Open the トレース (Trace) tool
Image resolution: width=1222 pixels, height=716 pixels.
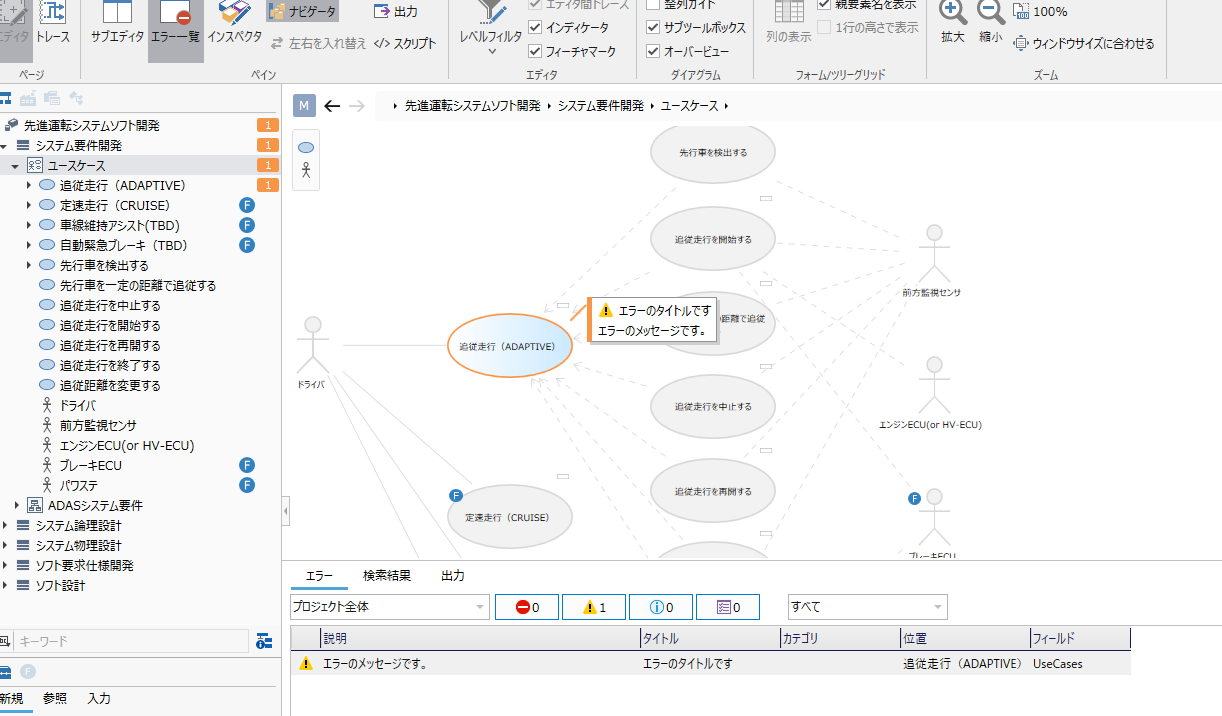pyautogui.click(x=52, y=22)
